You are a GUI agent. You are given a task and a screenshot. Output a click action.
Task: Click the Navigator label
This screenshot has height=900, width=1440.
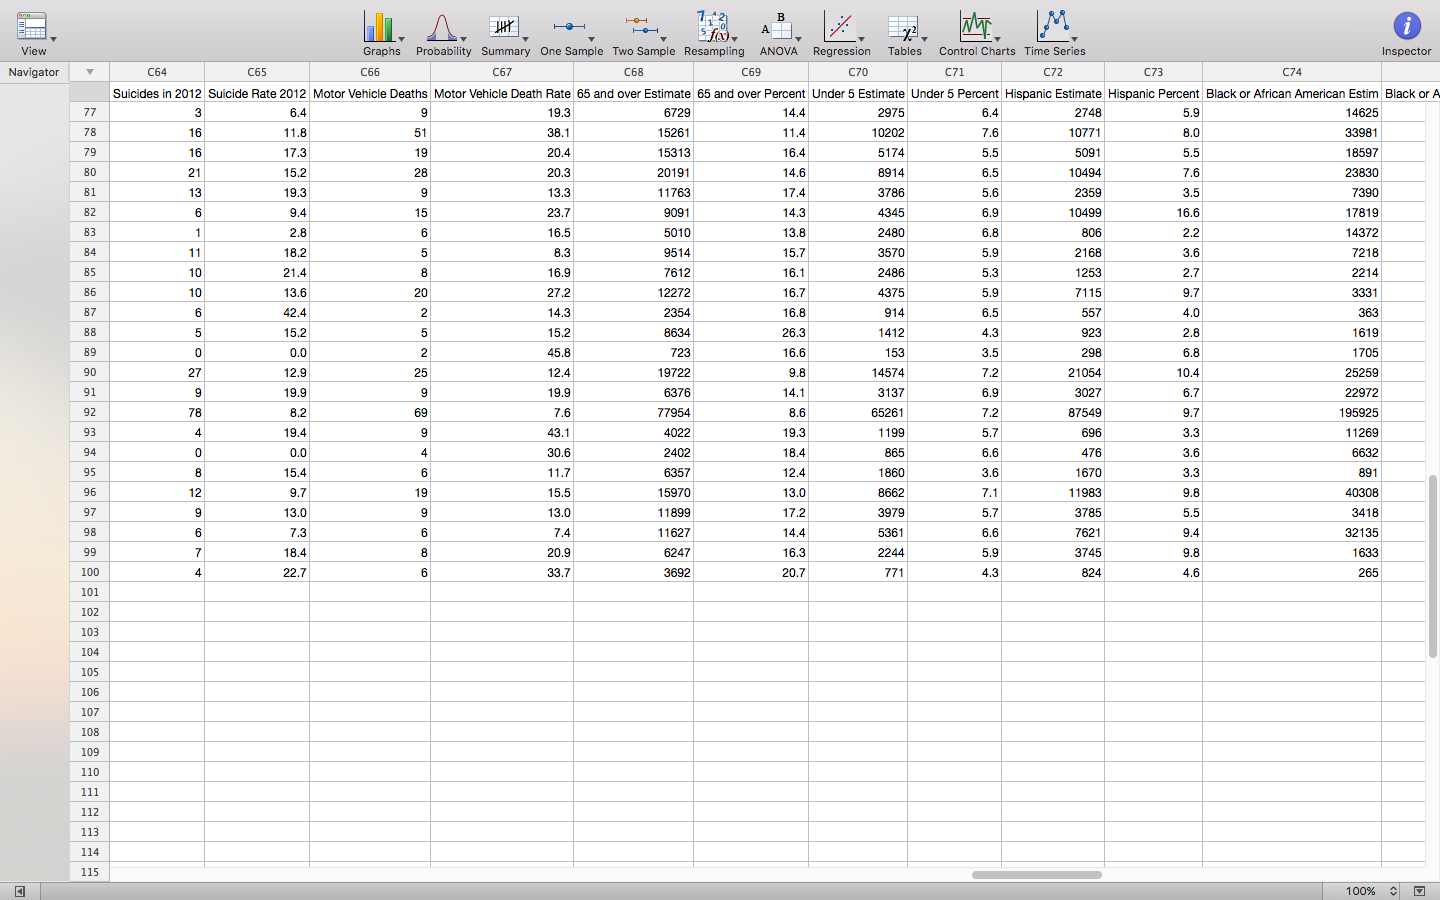(x=34, y=72)
